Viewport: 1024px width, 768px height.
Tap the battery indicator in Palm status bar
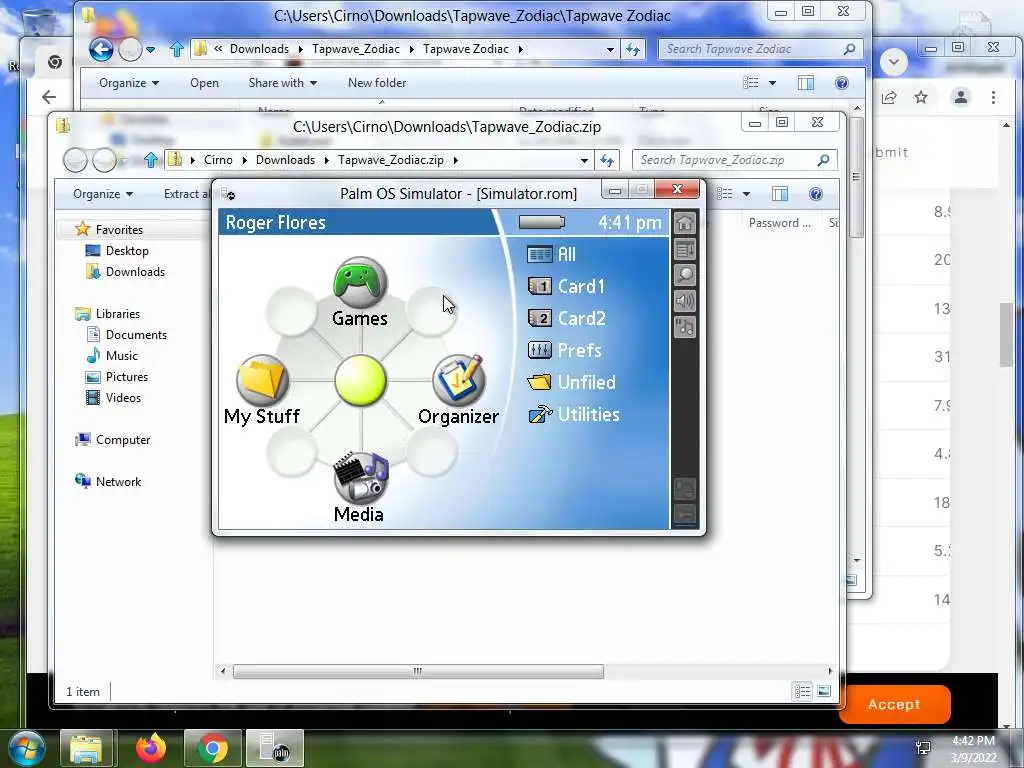[541, 222]
